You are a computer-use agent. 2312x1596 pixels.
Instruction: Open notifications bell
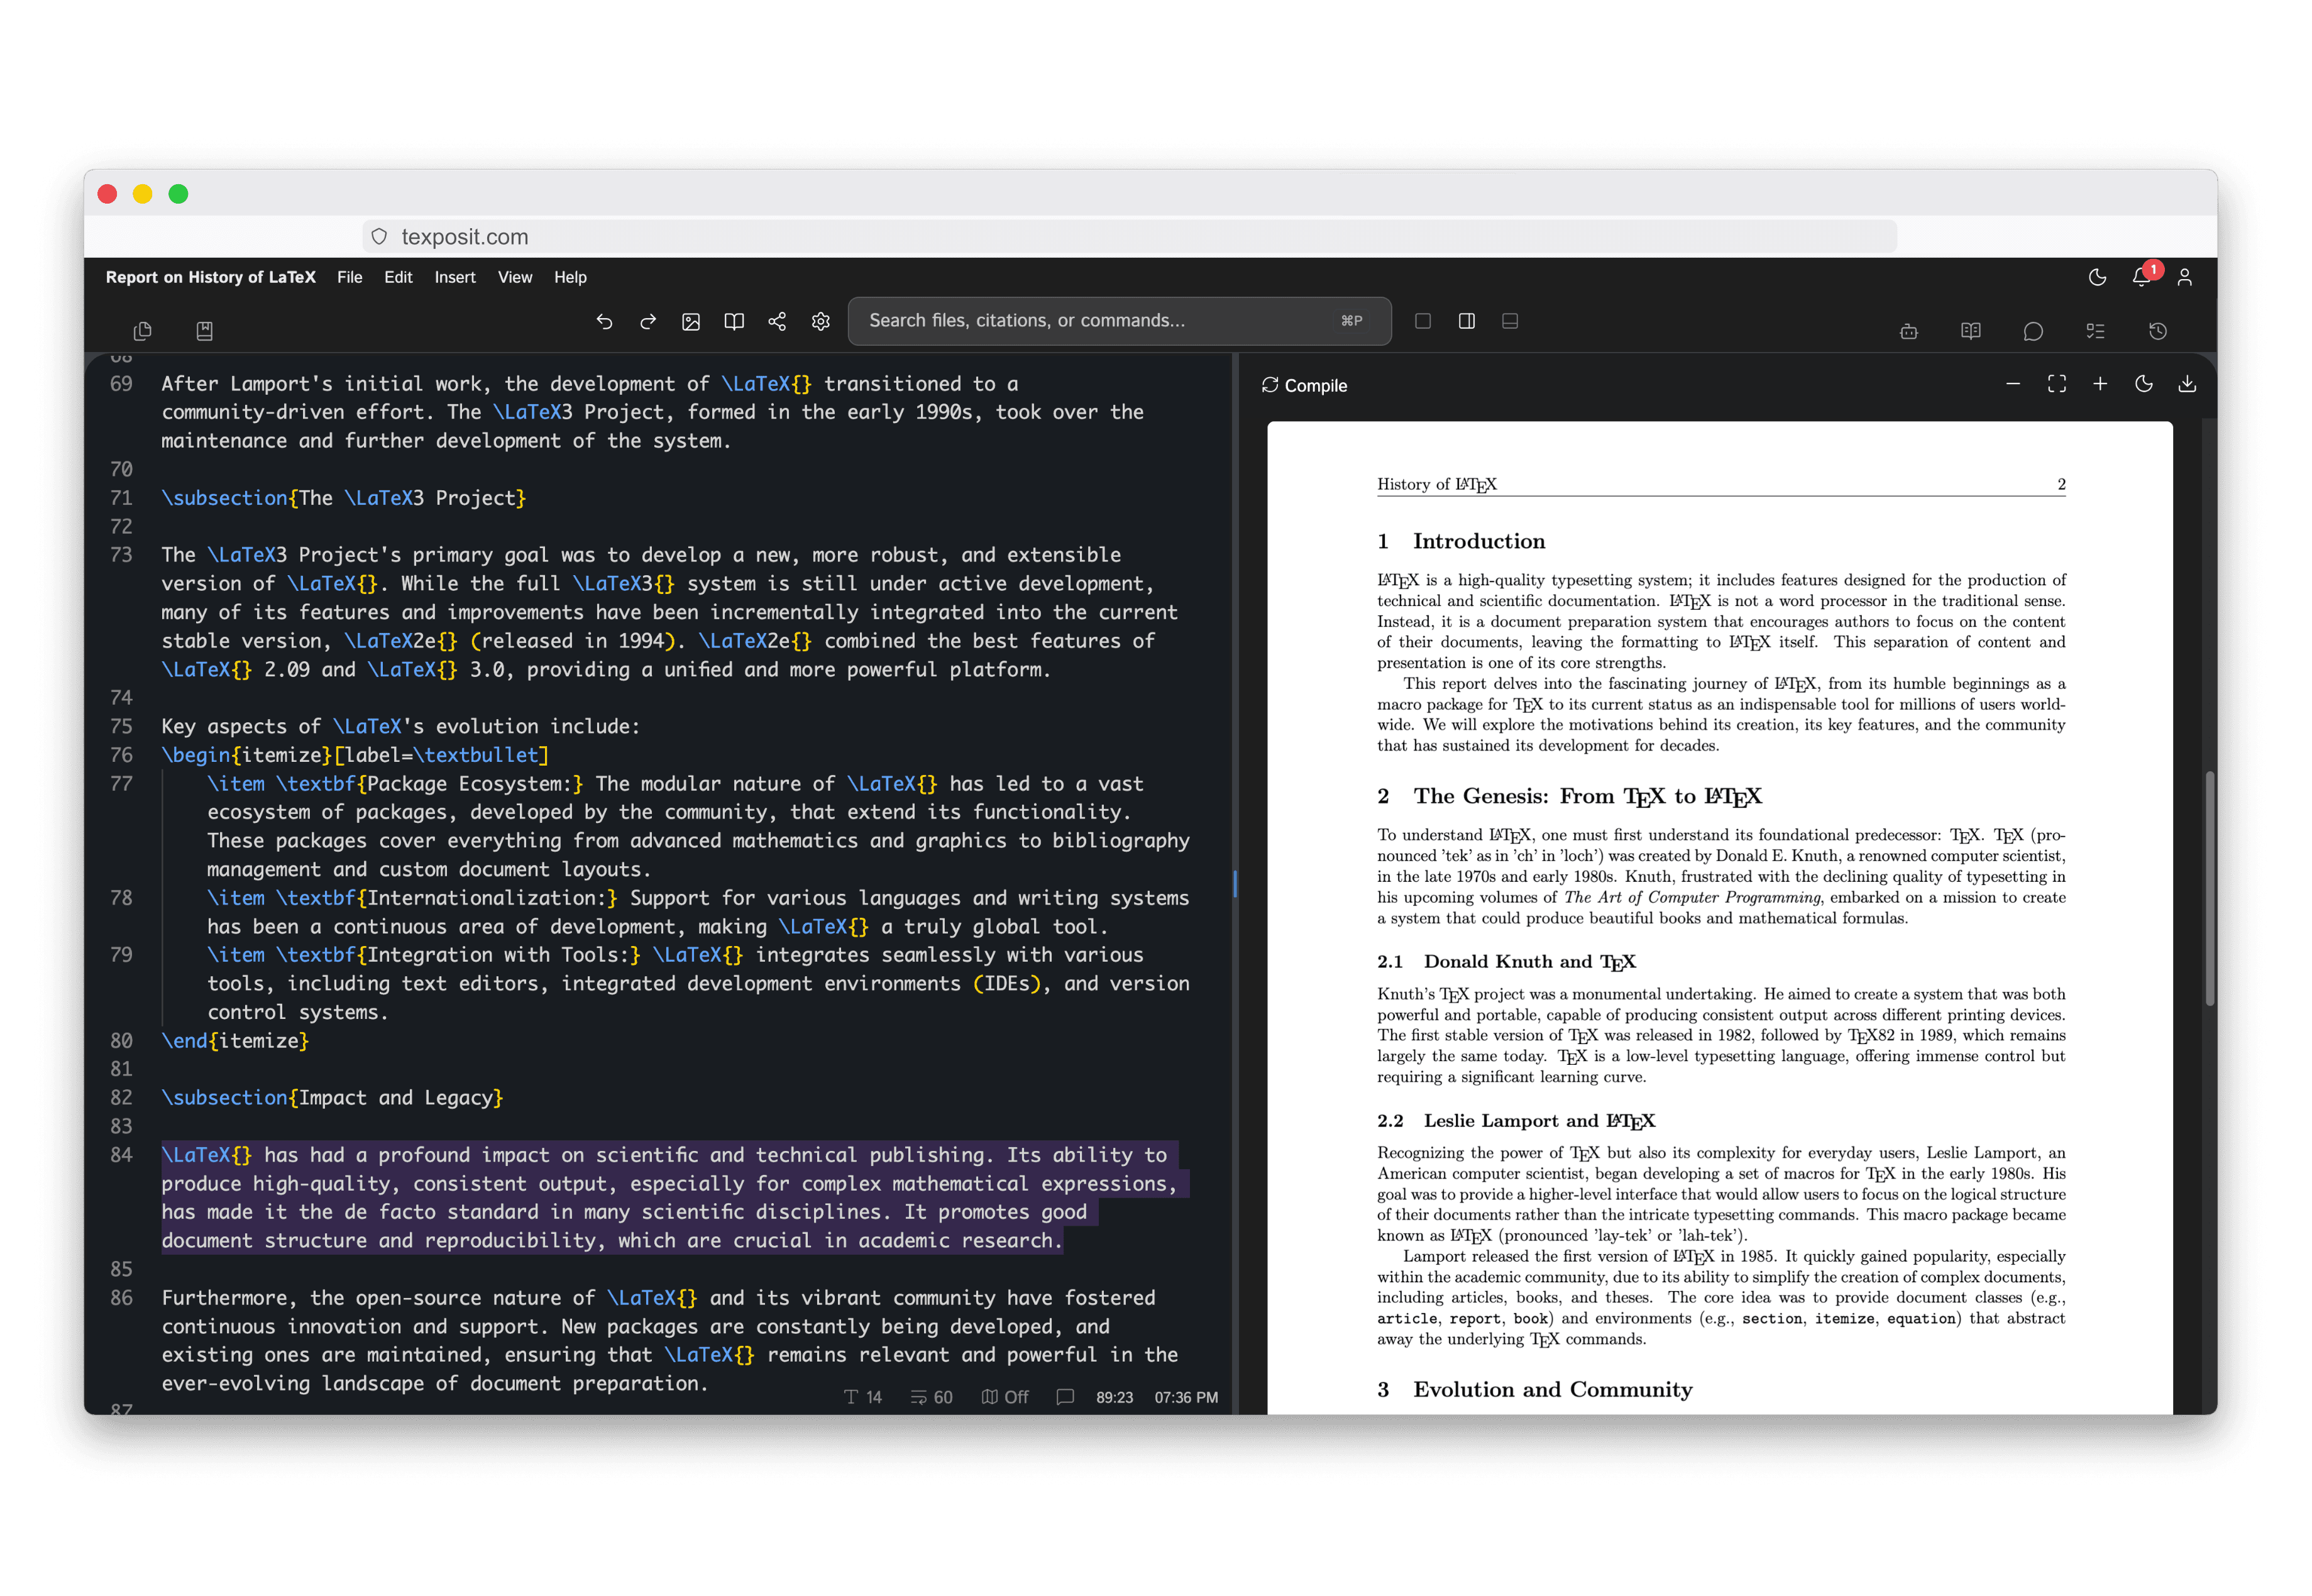coord(2142,277)
